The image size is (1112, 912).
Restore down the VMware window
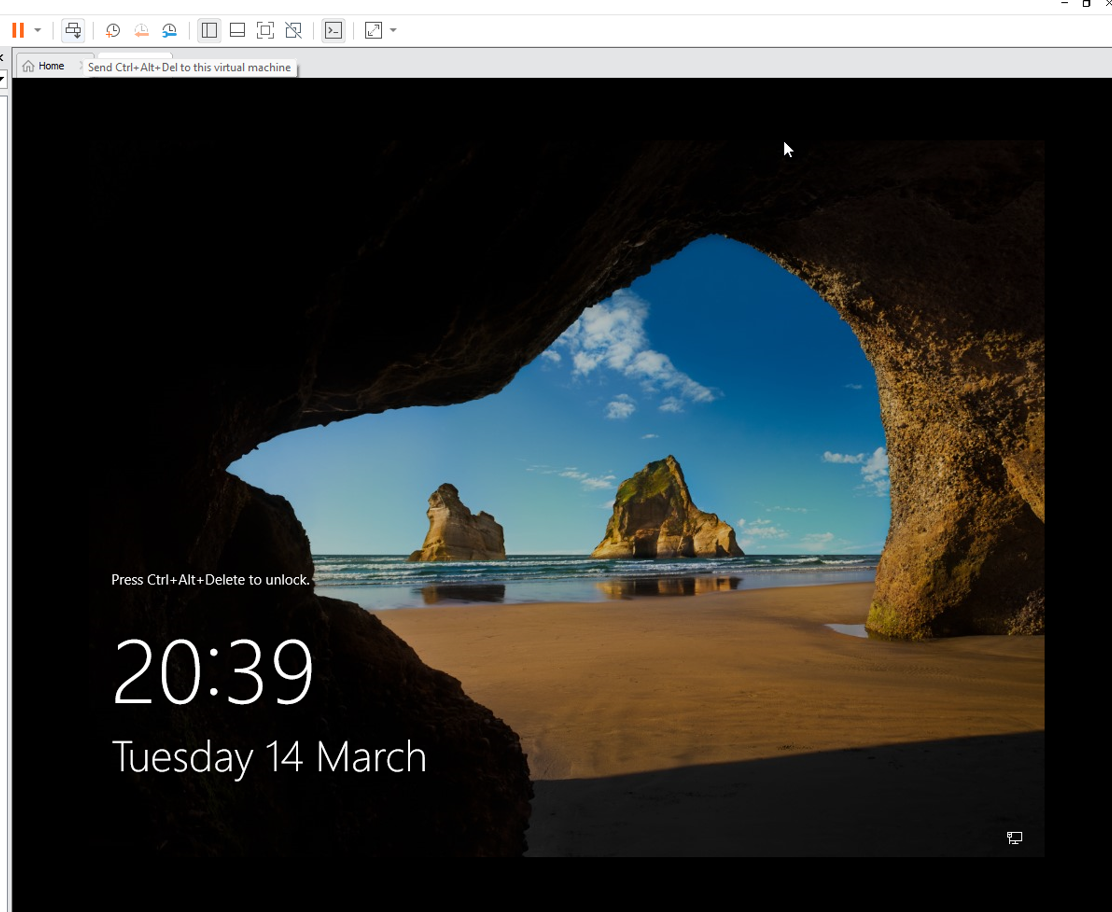tap(1086, 4)
